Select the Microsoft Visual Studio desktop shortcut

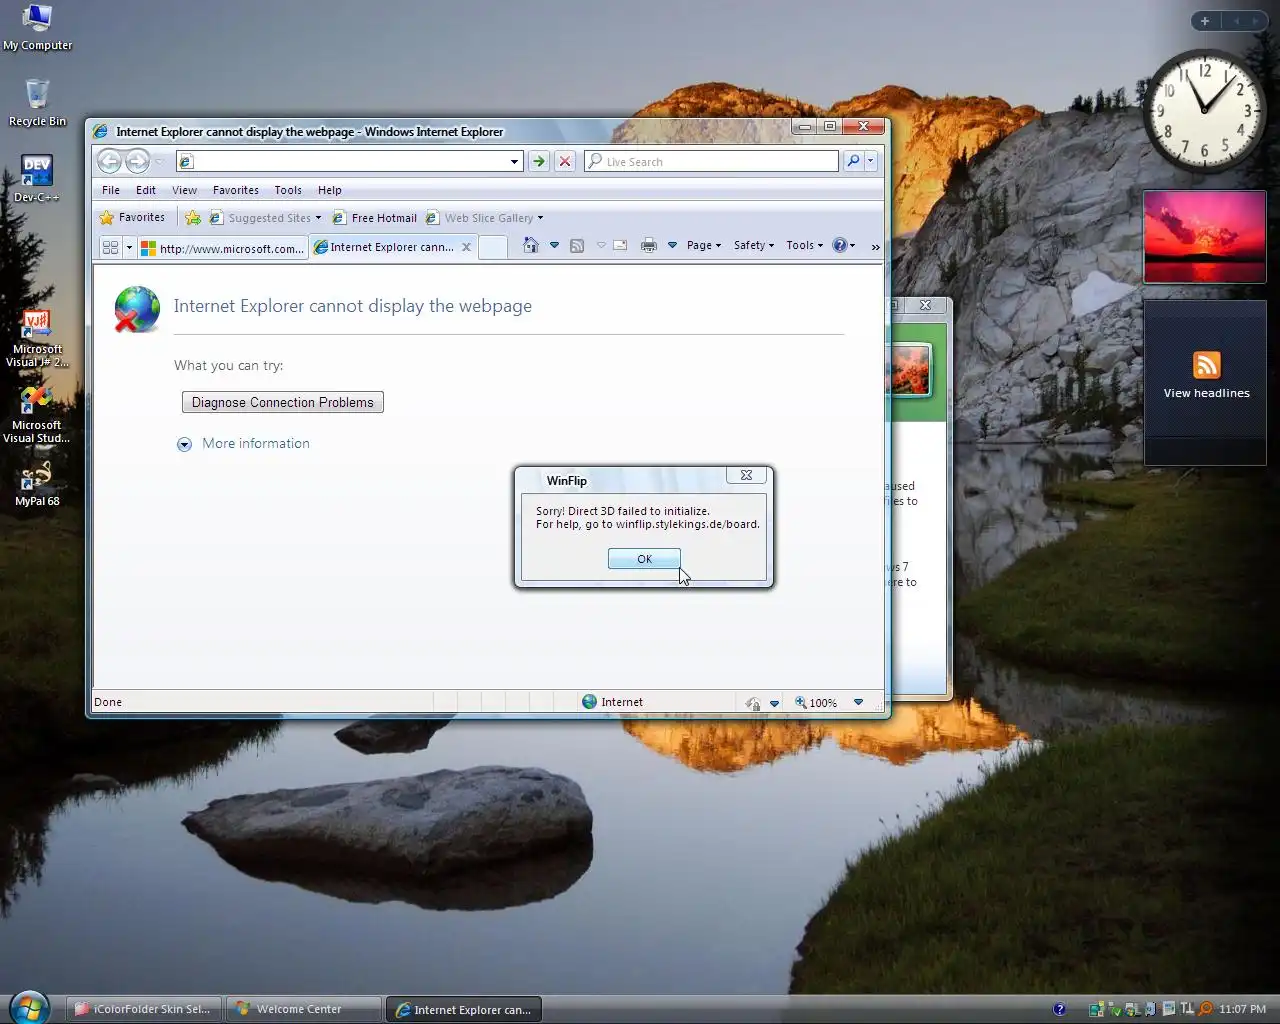click(x=37, y=415)
